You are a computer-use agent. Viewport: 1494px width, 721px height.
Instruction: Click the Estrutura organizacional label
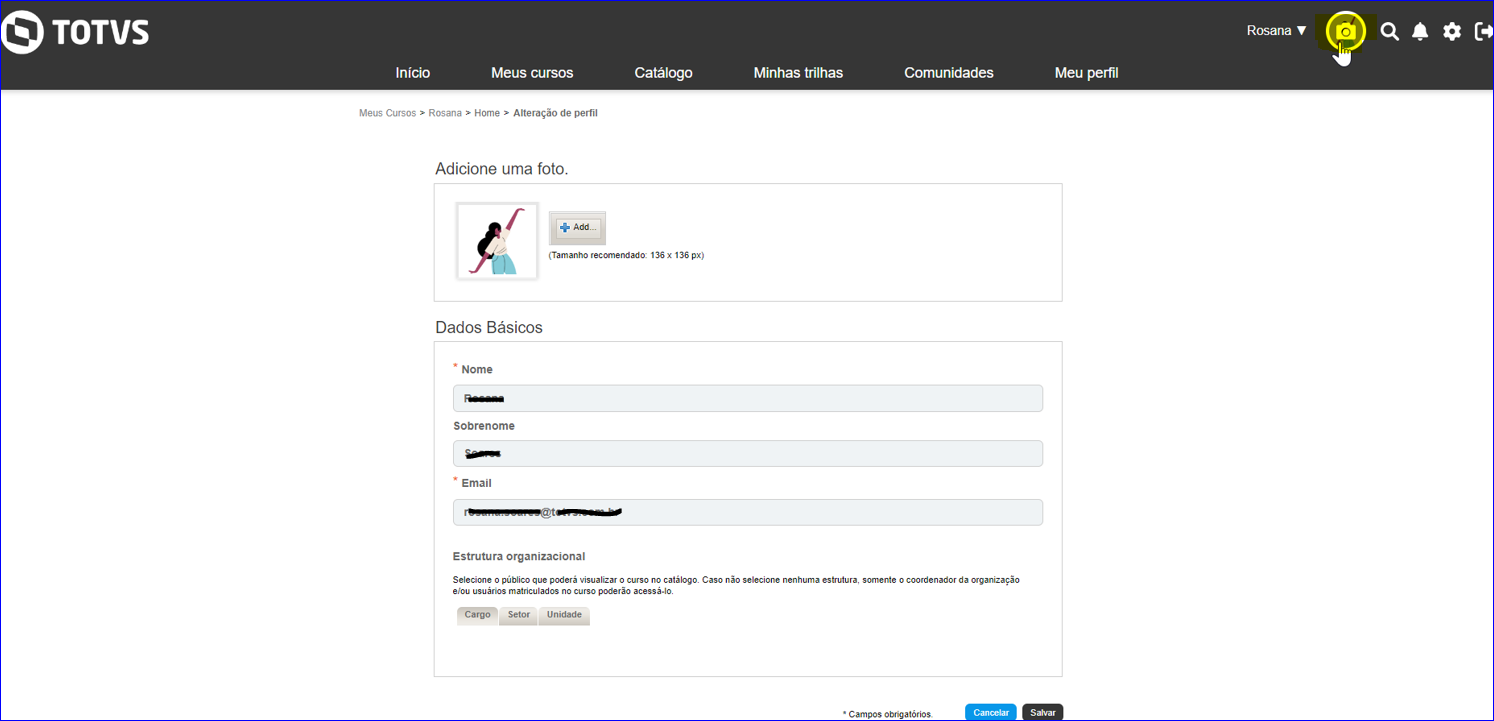tap(519, 556)
